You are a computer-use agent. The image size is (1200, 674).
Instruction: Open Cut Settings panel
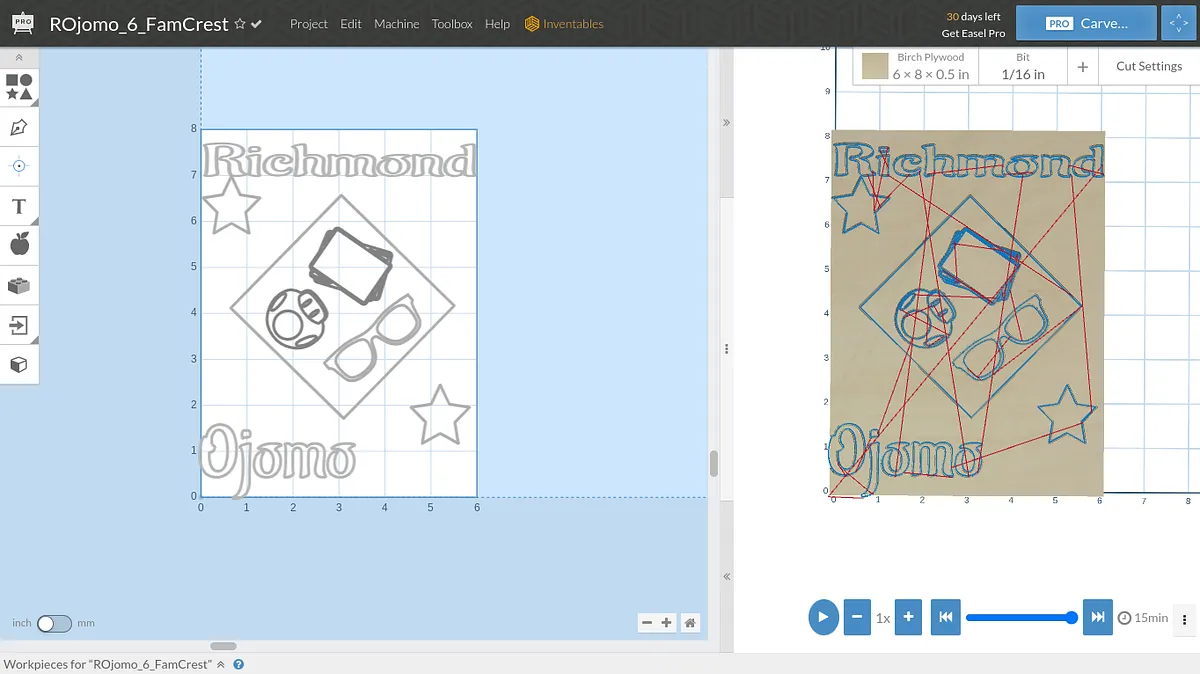(x=1148, y=66)
